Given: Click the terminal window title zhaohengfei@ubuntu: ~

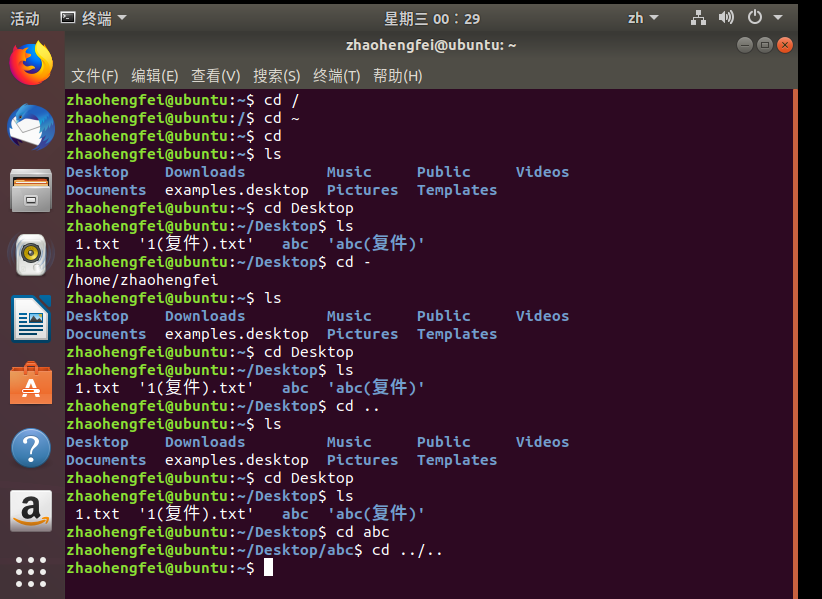Looking at the screenshot, I should click(x=431, y=45).
